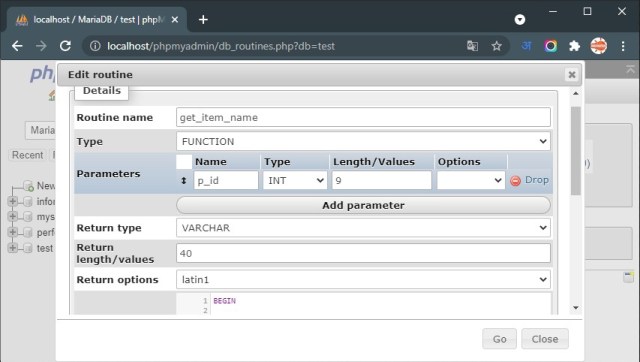Open the Recent tab in sidebar
This screenshot has height=362, width=640.
[27, 155]
